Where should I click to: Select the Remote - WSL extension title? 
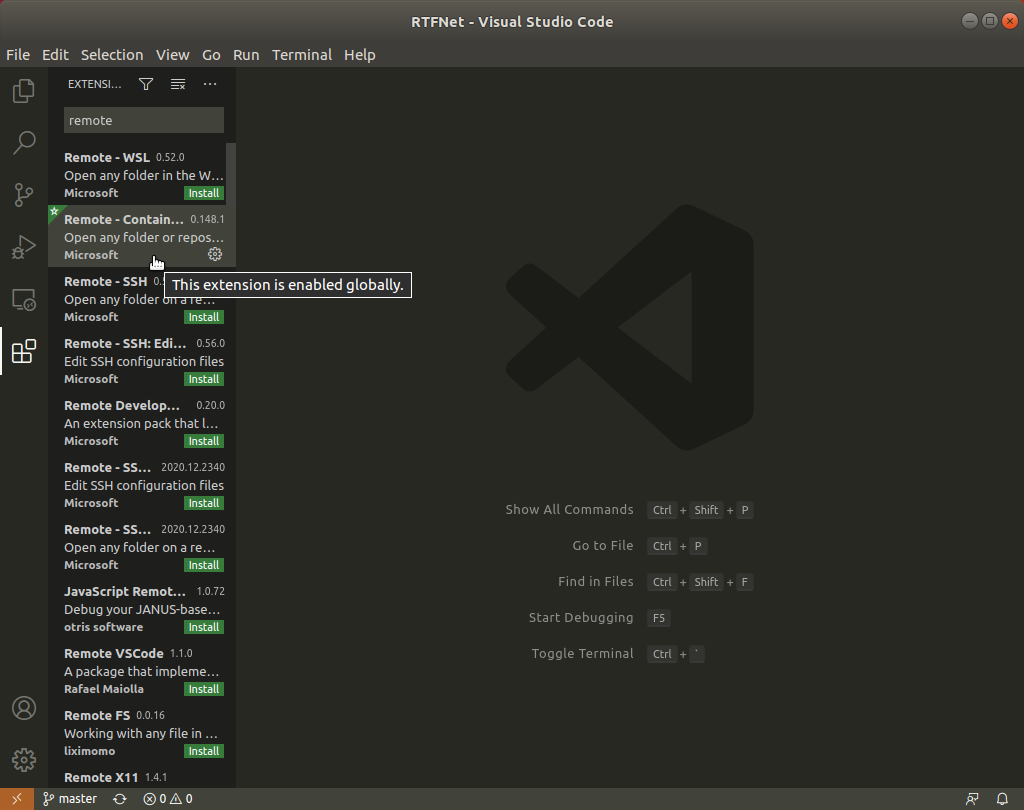107,157
